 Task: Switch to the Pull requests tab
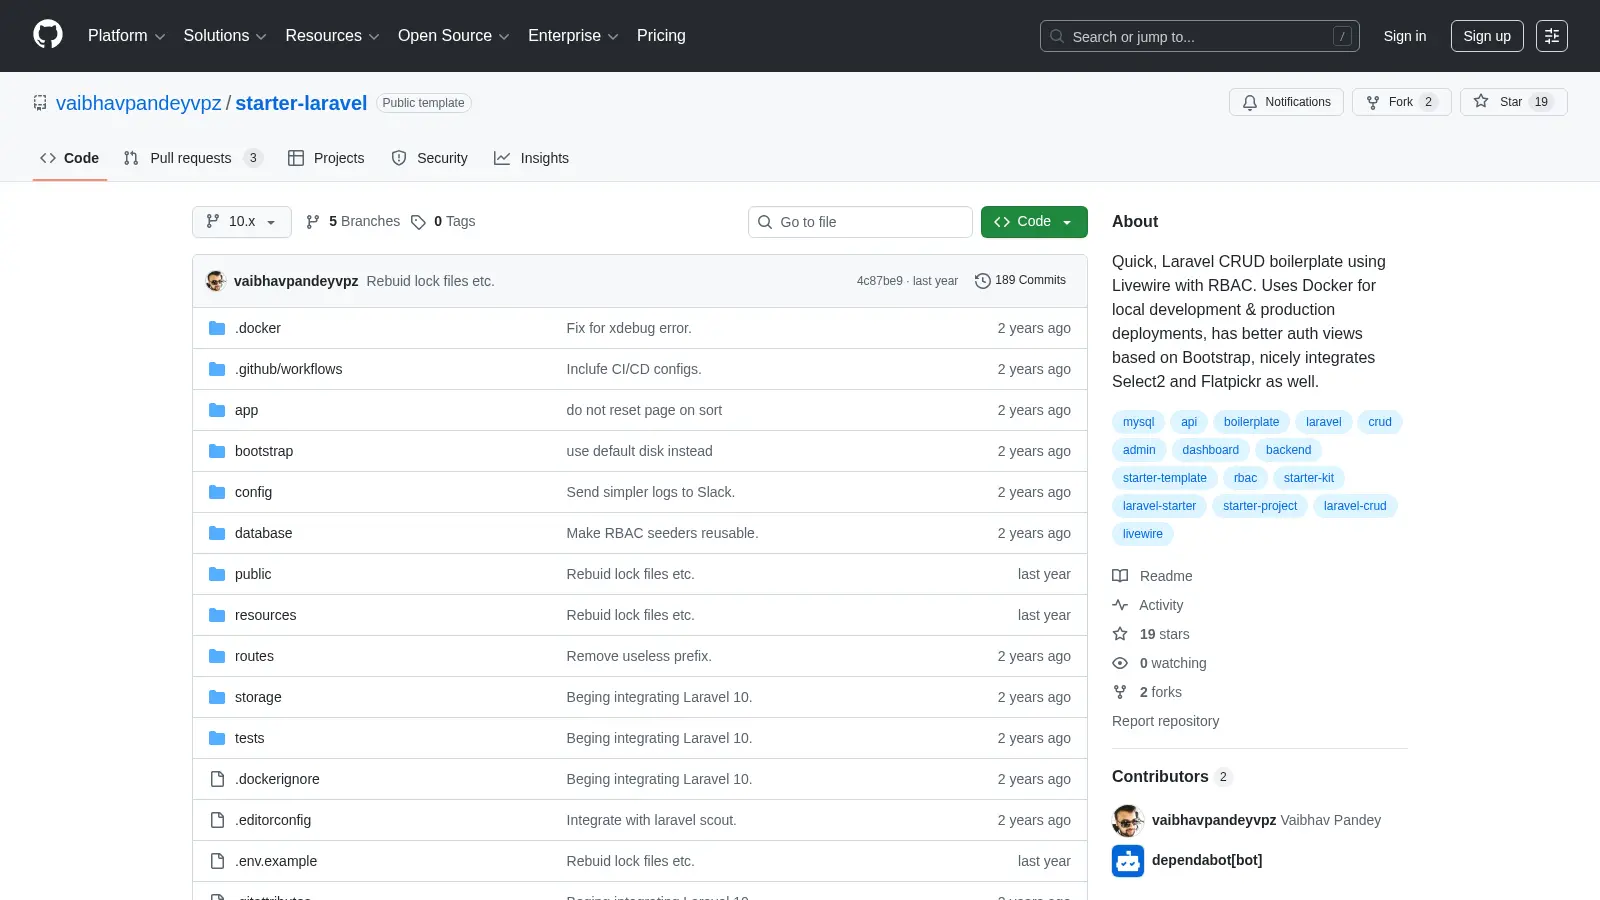pyautogui.click(x=193, y=158)
